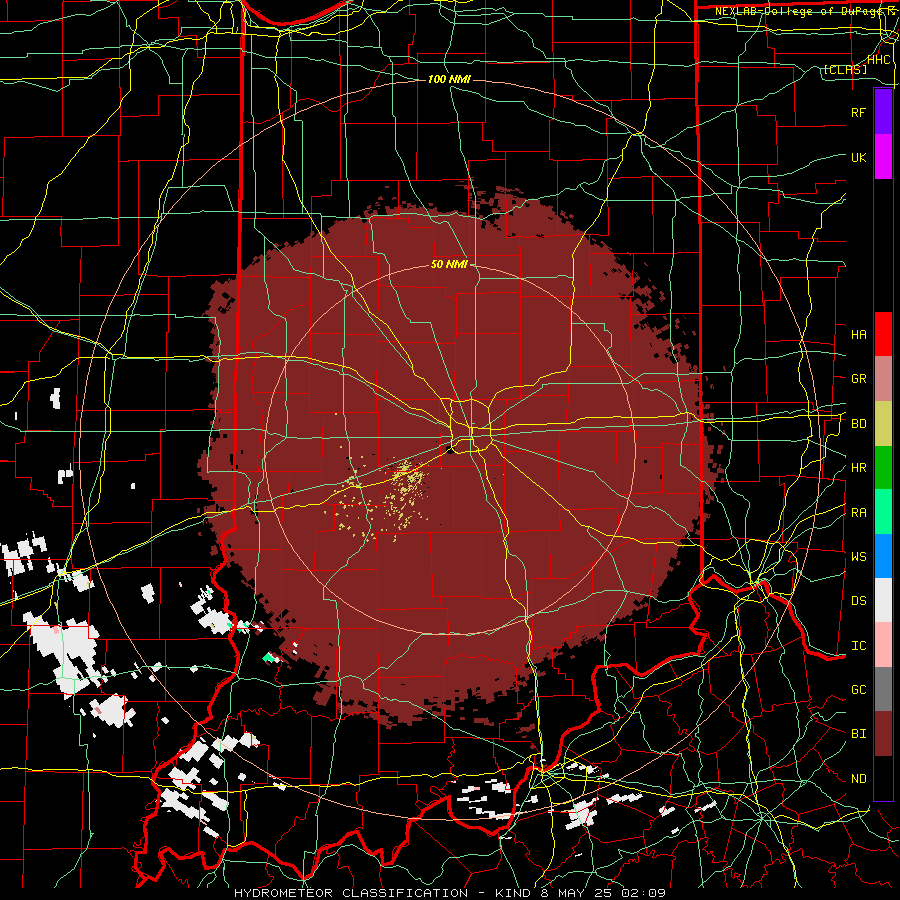
Task: Click the HR legend label
Action: pyautogui.click(x=859, y=468)
